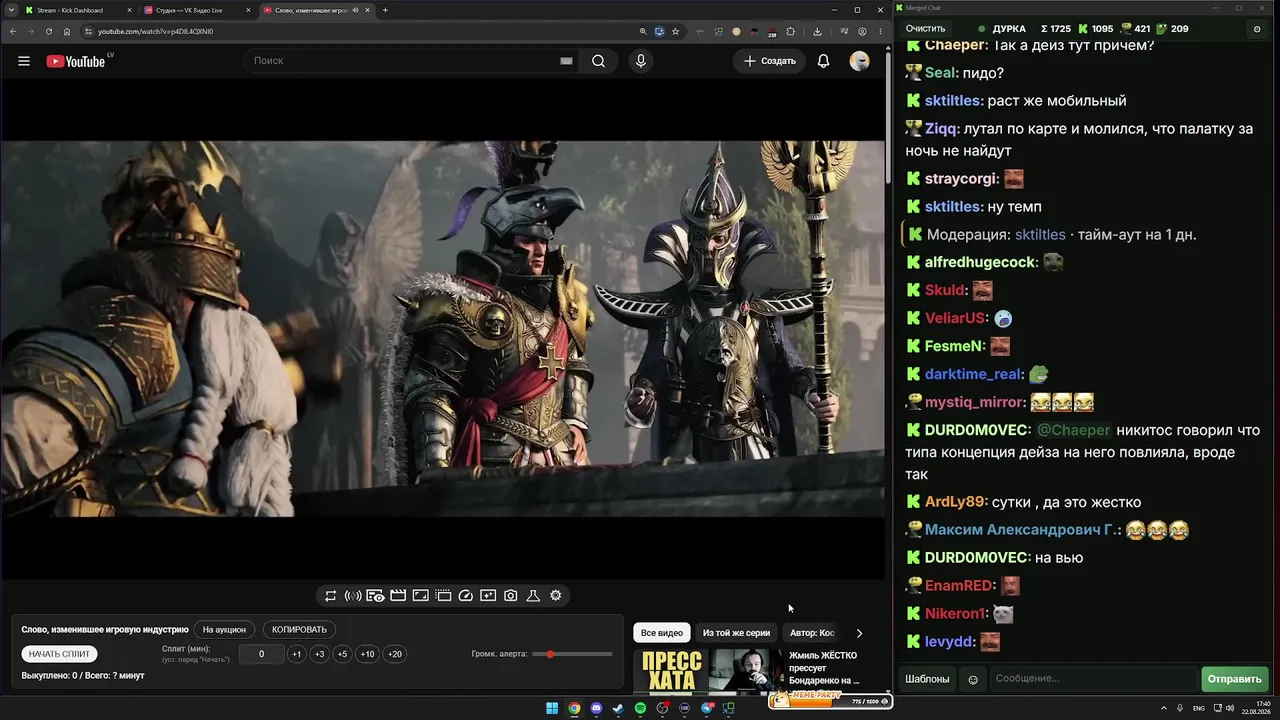
Task: Open the emoji picker in chat
Action: coord(973,680)
